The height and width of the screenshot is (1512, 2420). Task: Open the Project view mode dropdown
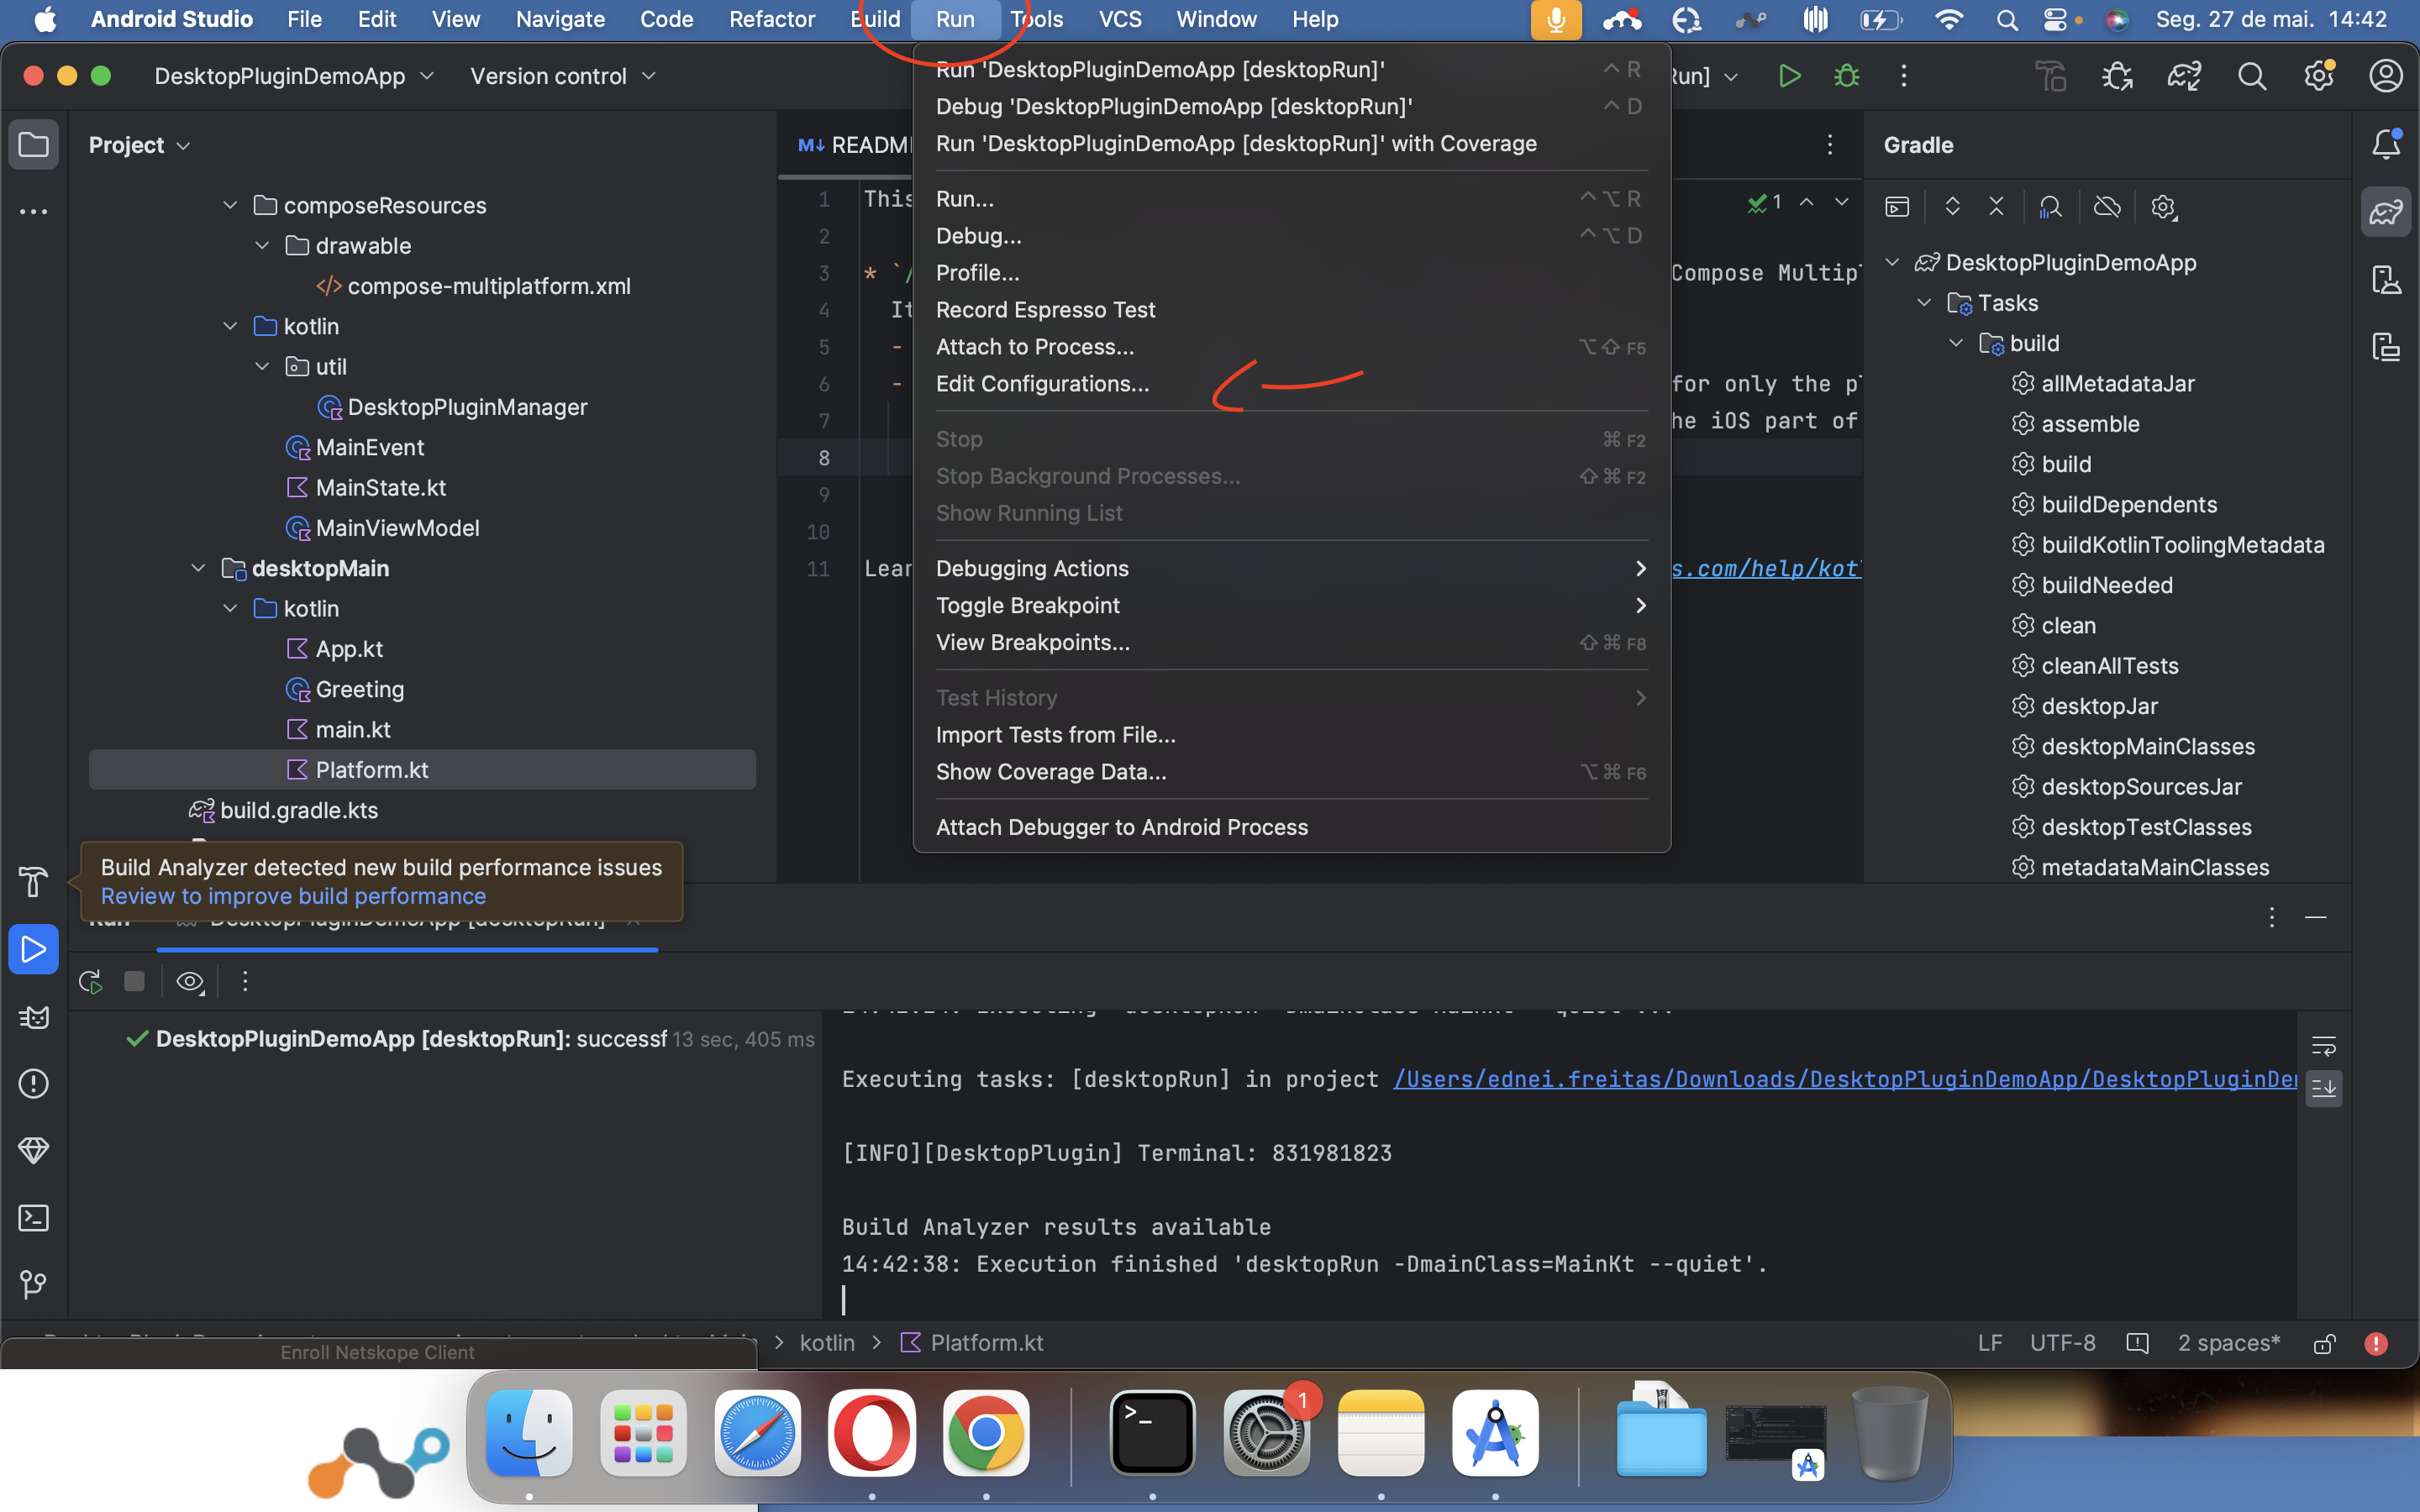coord(139,145)
